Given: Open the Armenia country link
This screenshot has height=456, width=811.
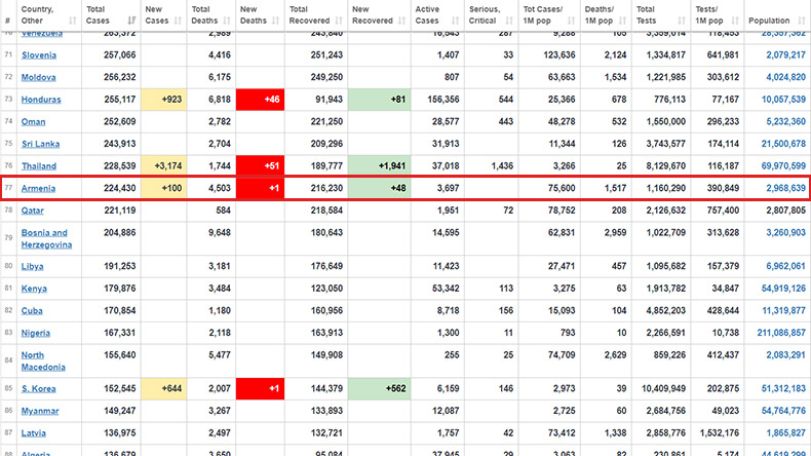Looking at the screenshot, I should pos(38,188).
